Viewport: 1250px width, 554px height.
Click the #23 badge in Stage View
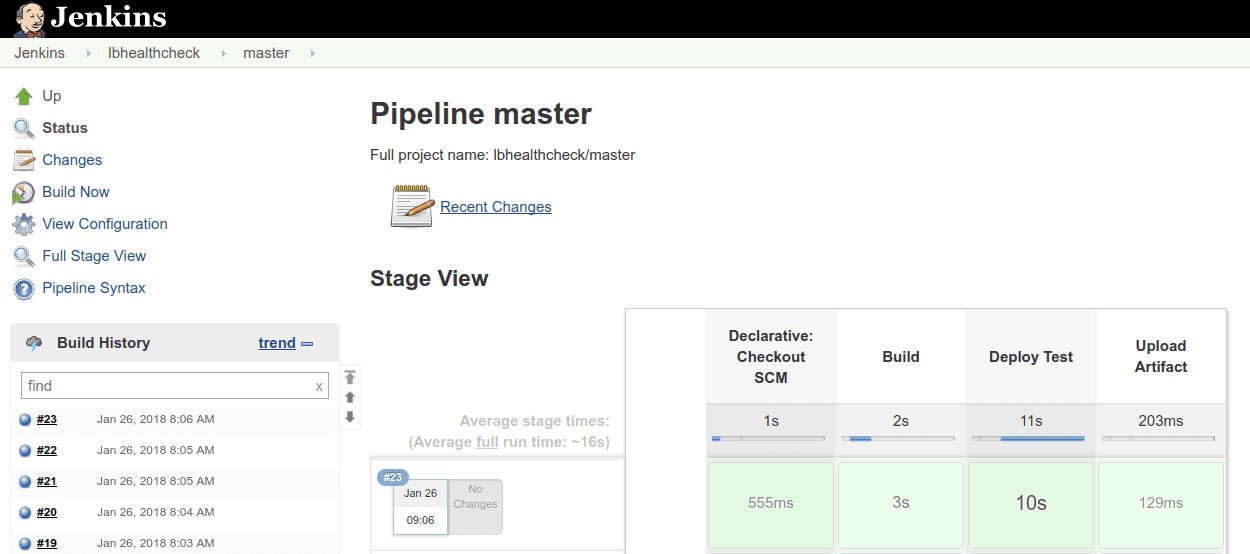coord(393,477)
